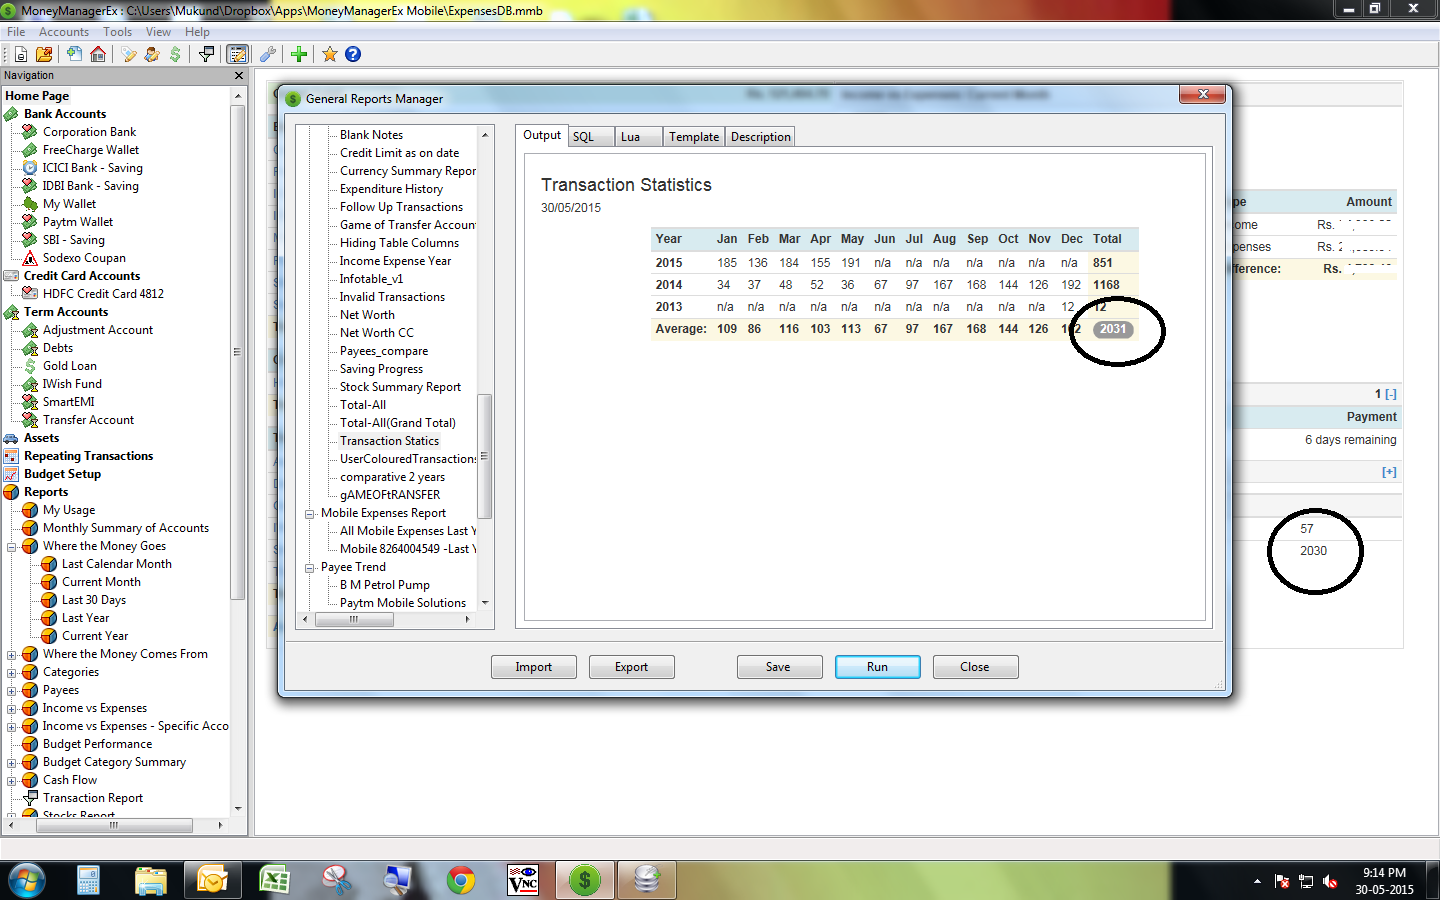Image resolution: width=1440 pixels, height=900 pixels.
Task: Click the Open Database folder icon
Action: click(x=44, y=54)
